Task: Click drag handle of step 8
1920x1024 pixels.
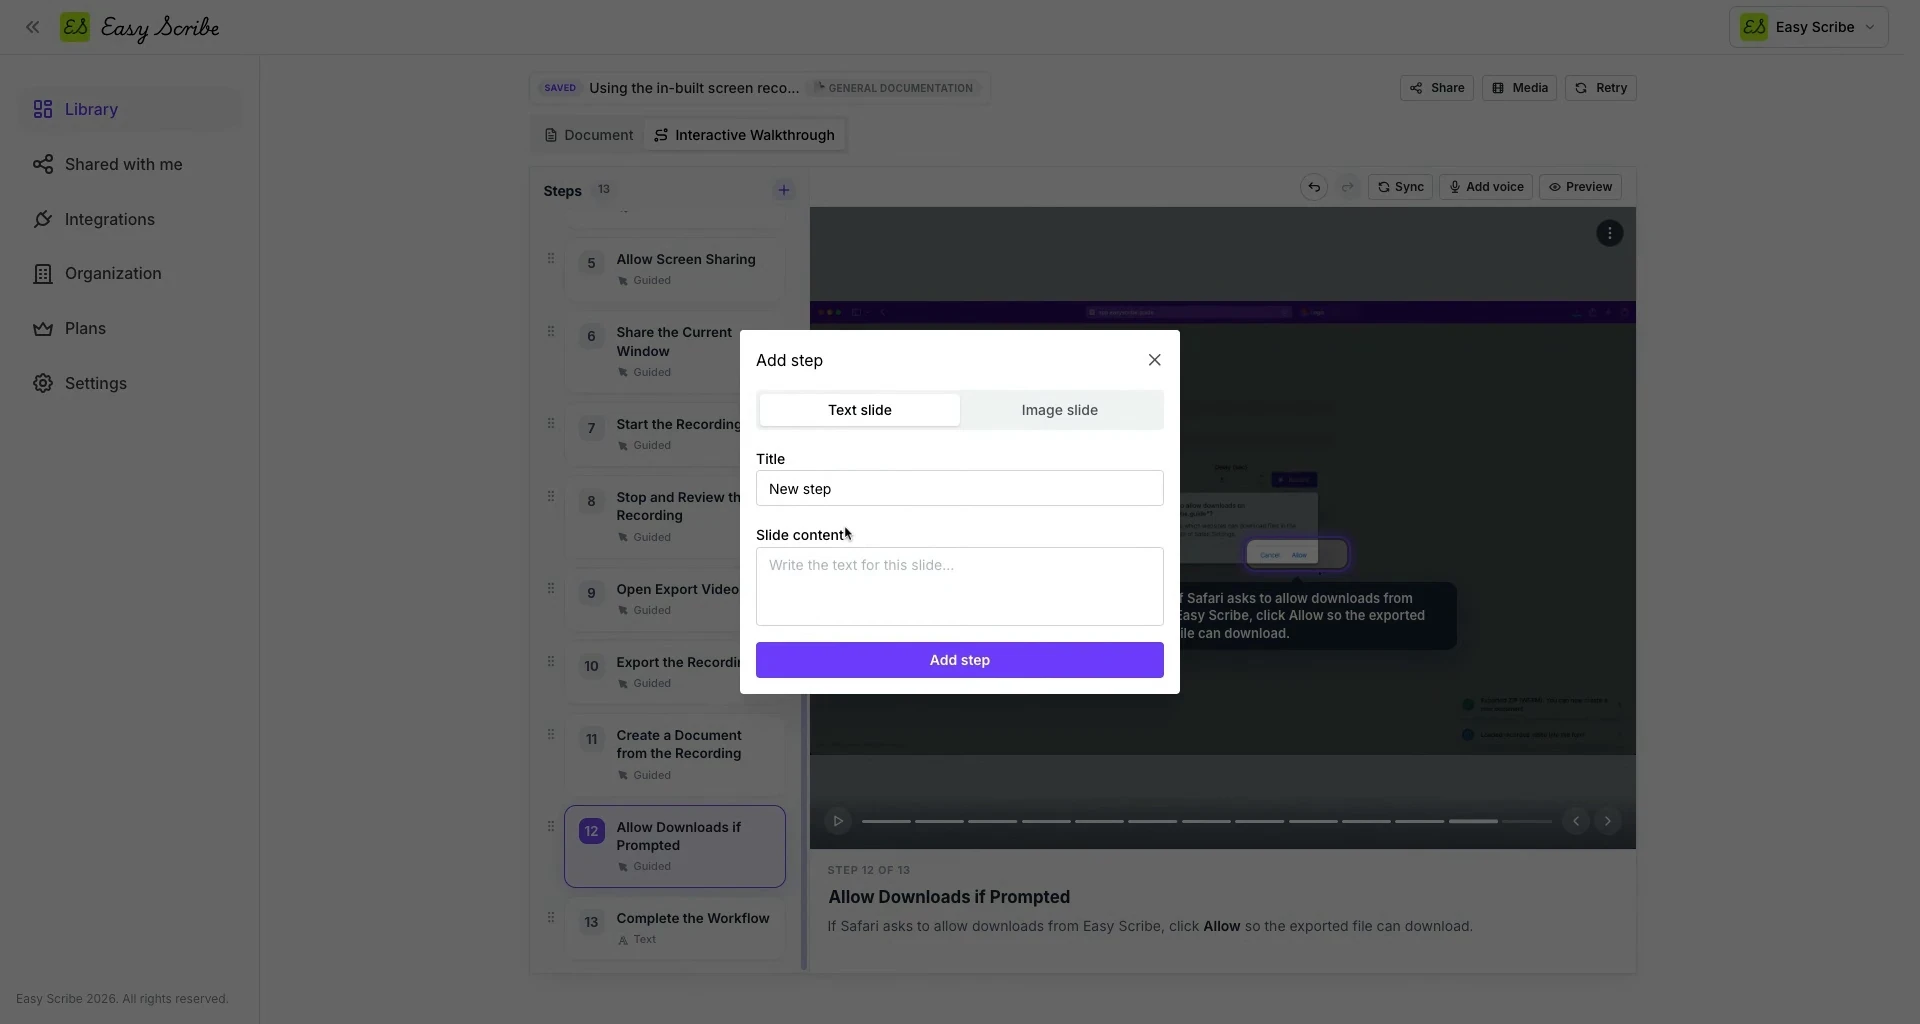Action: coord(551,496)
